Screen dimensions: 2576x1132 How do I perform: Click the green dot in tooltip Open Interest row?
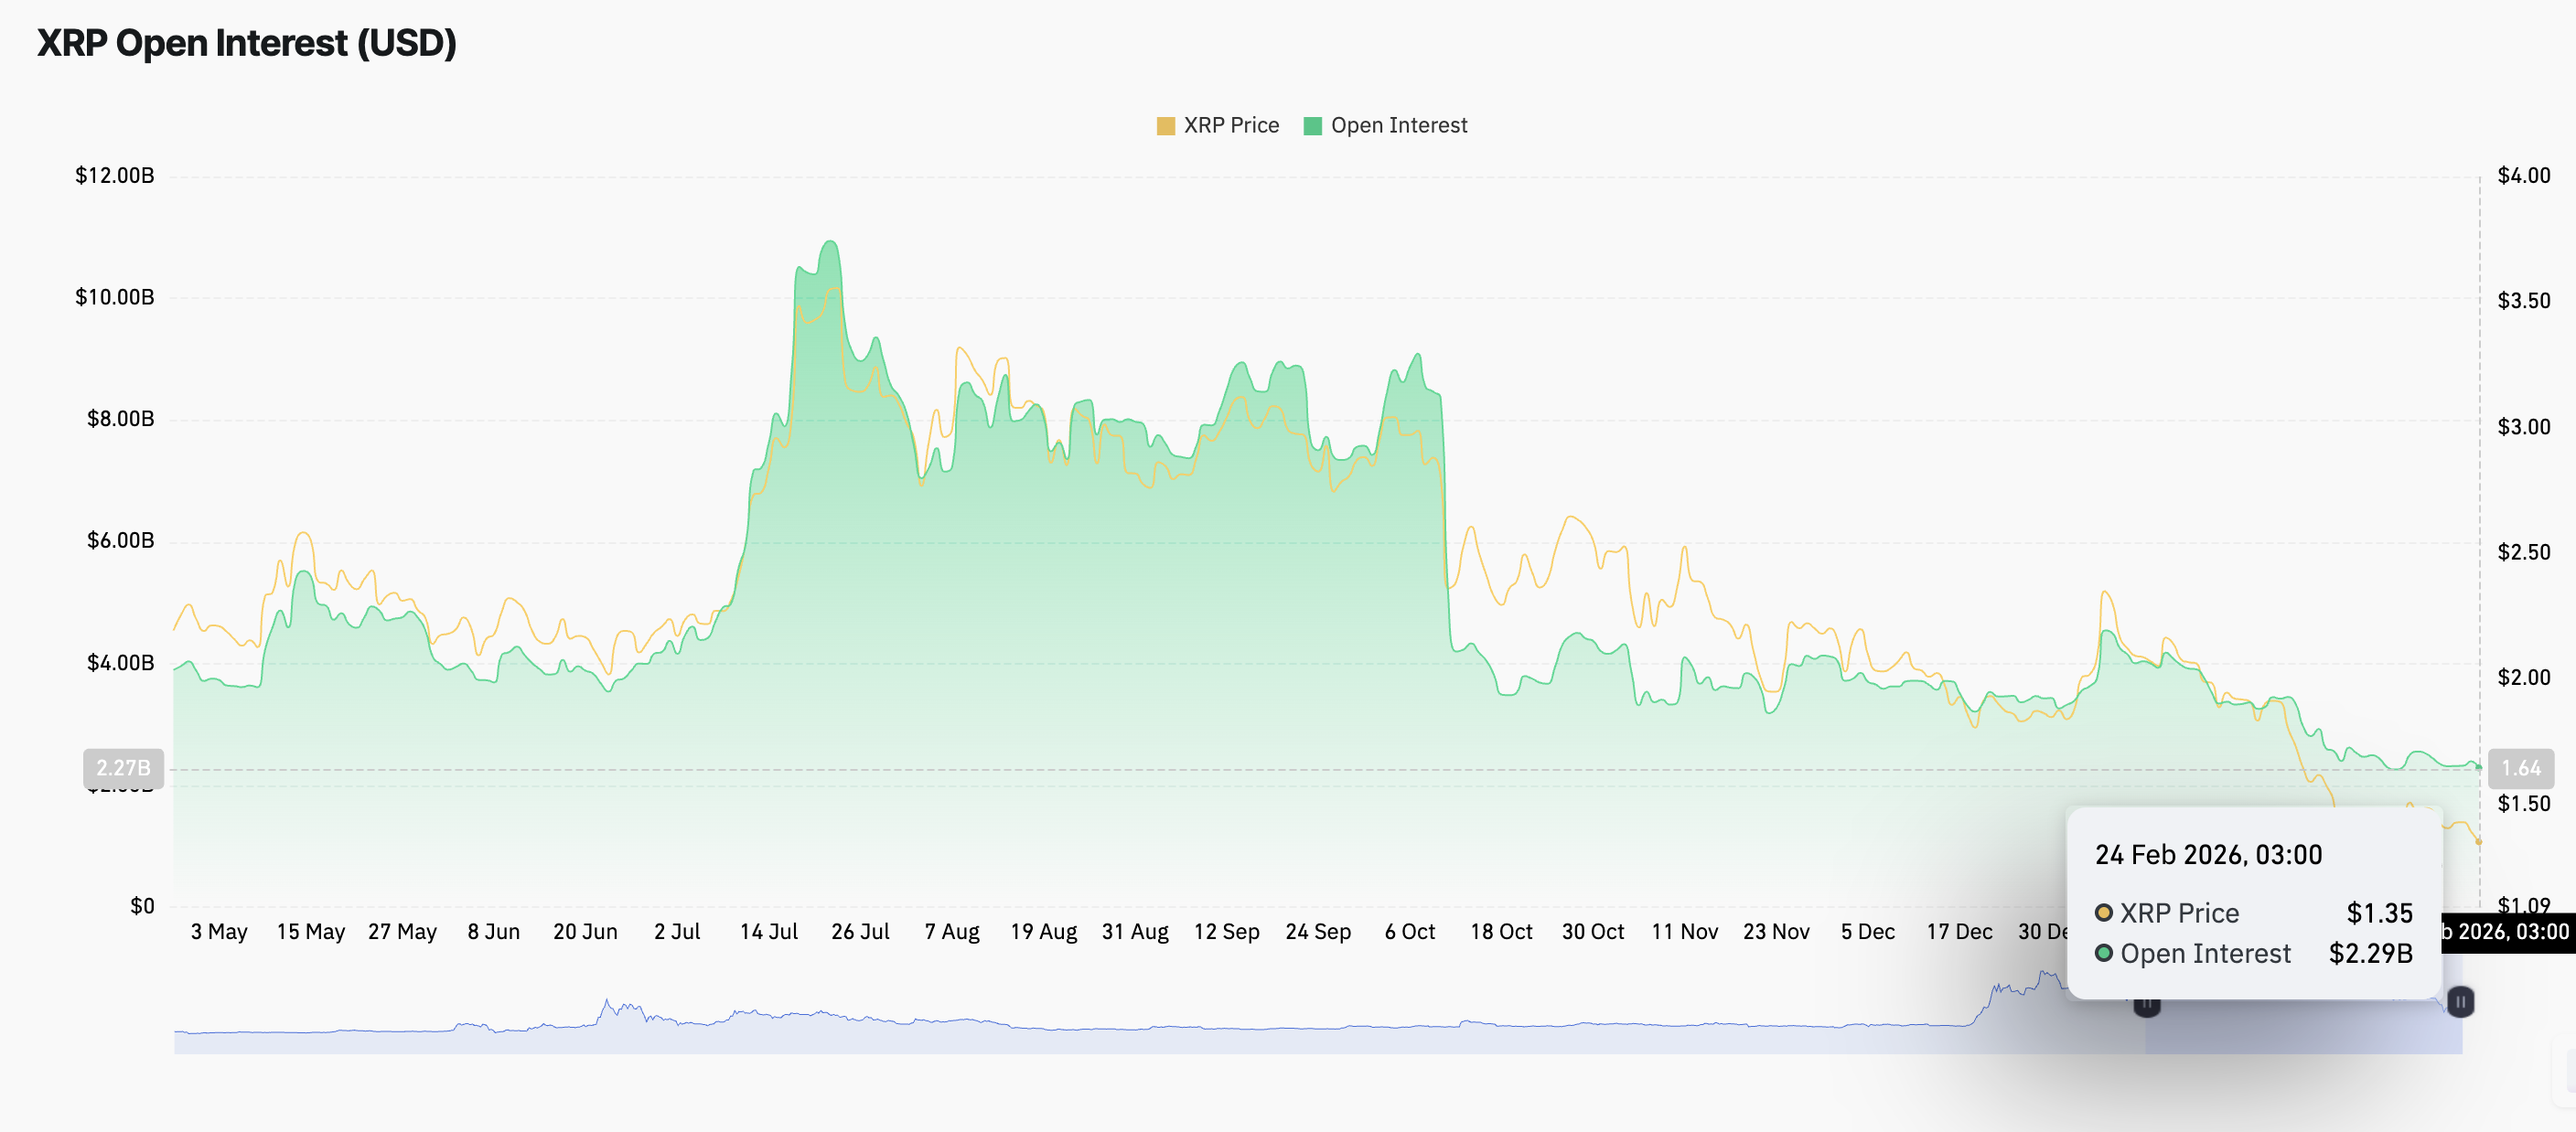coord(2103,953)
